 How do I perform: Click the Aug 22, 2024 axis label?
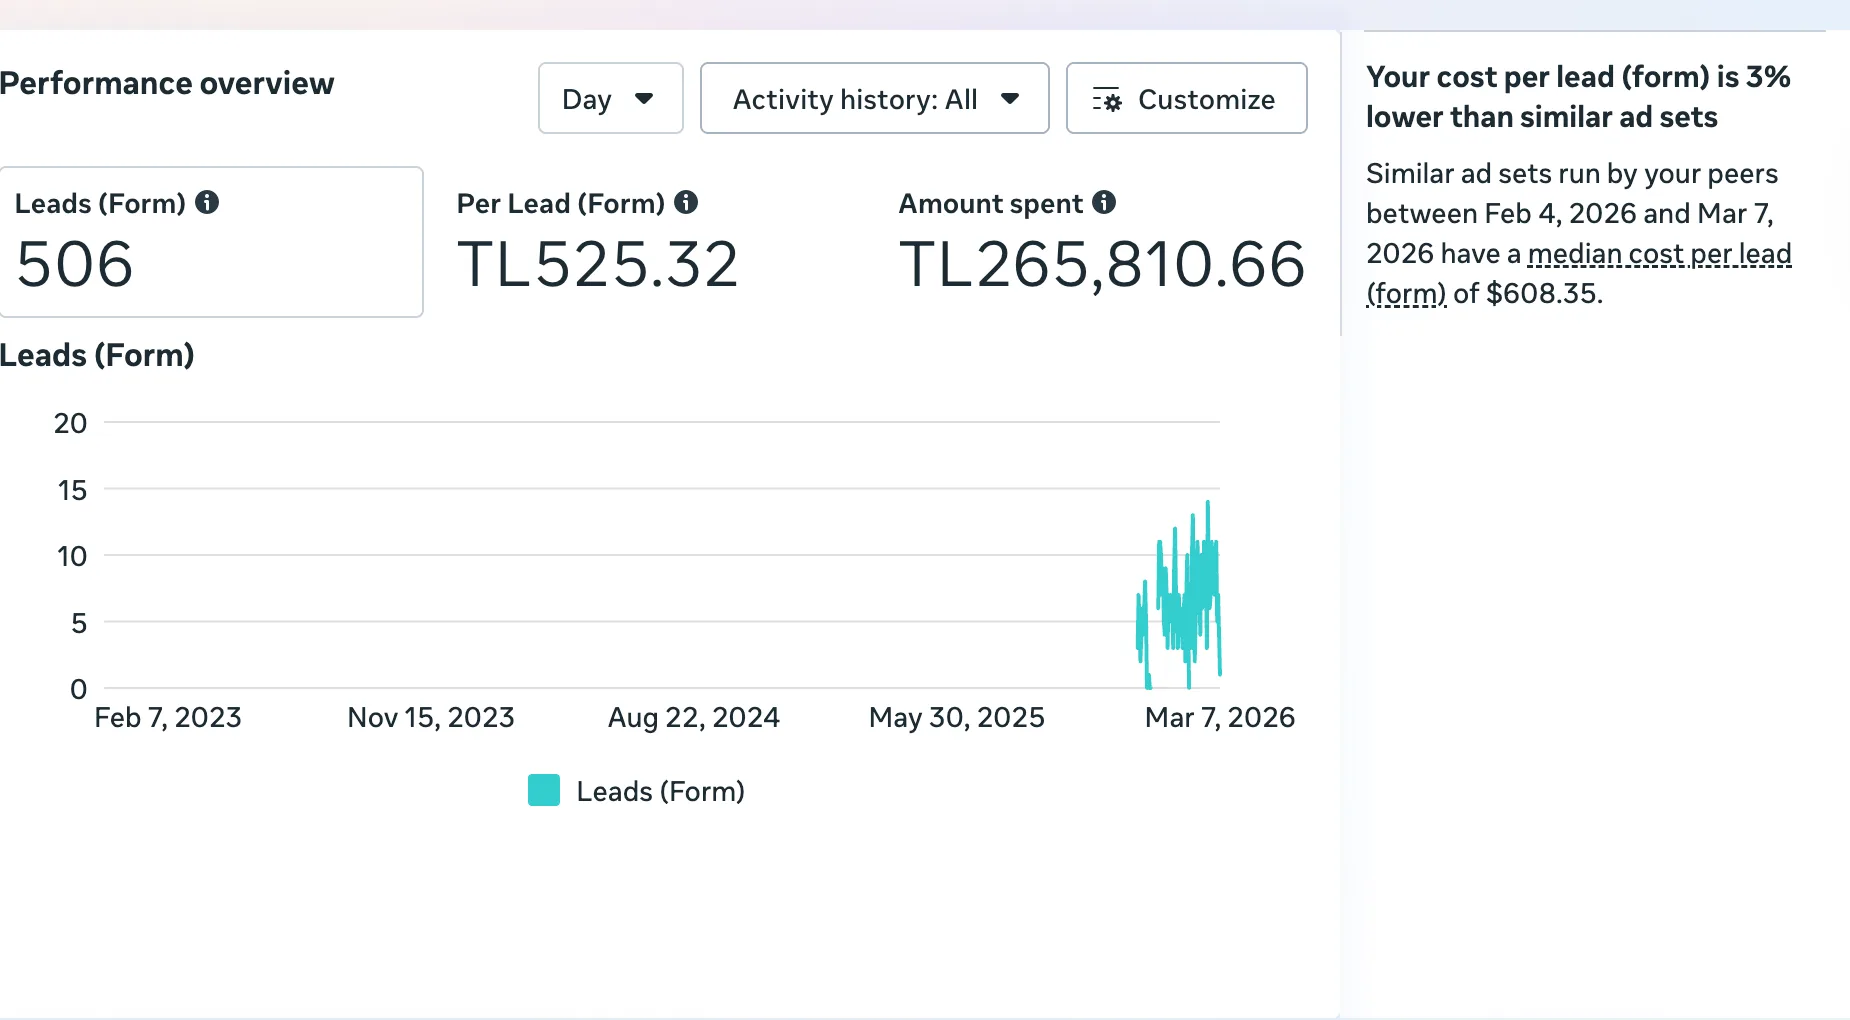pos(694,717)
